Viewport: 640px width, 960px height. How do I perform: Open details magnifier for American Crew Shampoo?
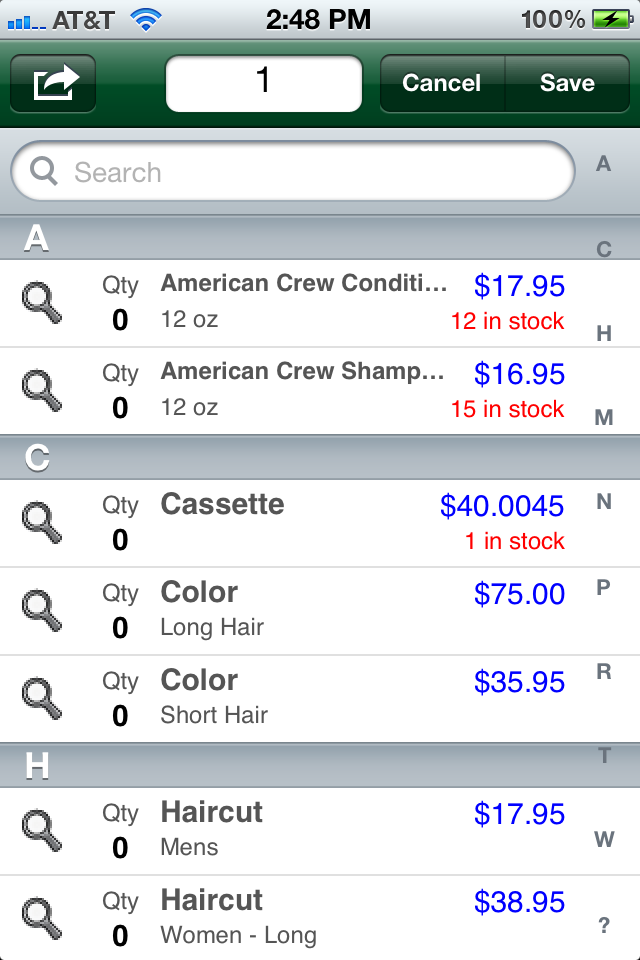point(42,391)
